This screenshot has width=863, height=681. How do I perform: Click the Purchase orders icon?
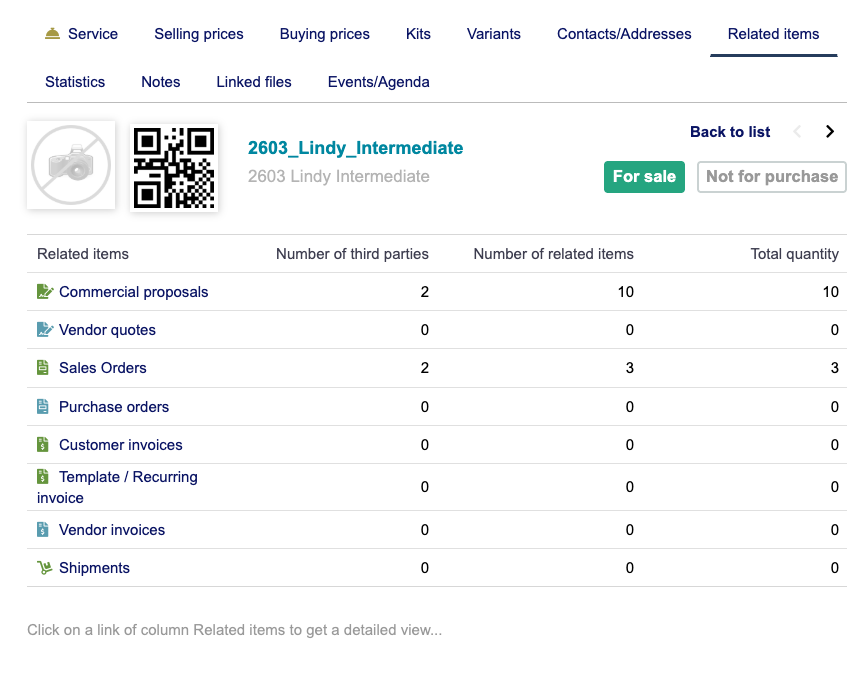coord(43,407)
